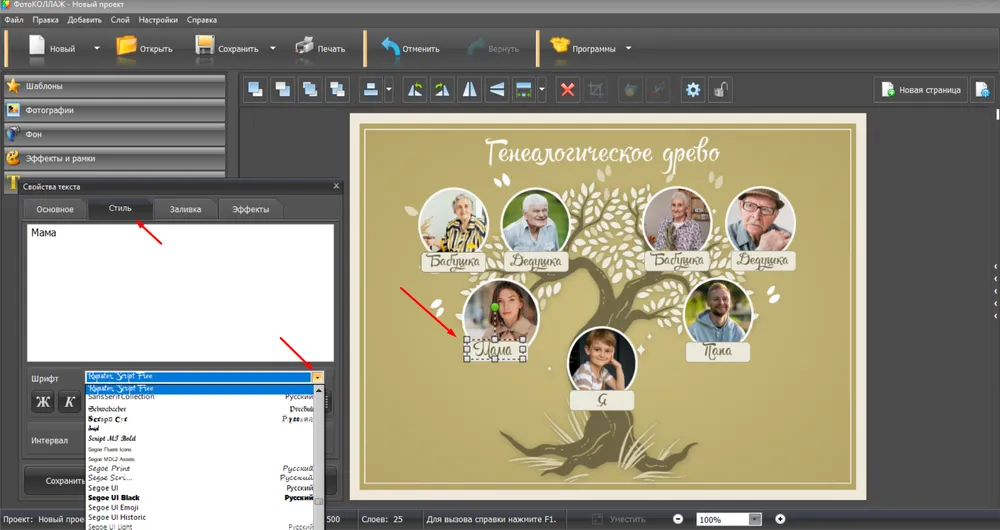Open the Шрифт font dropdown arrow
This screenshot has width=1000, height=530.
(318, 377)
